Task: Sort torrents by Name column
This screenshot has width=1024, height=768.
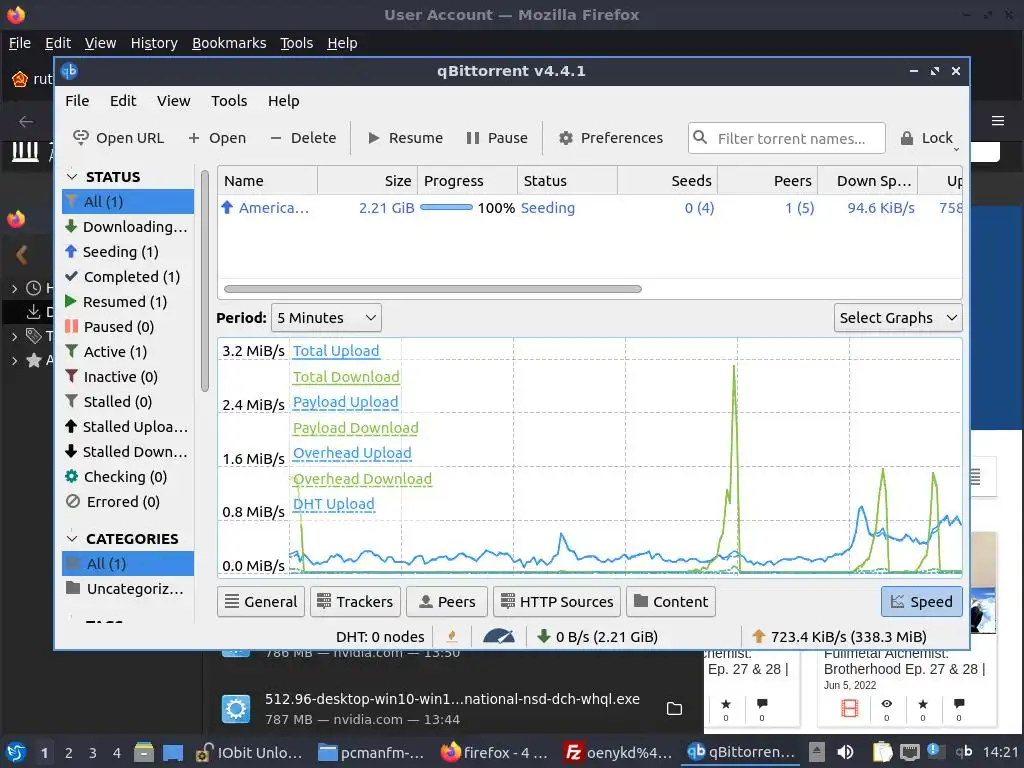Action: pos(268,181)
